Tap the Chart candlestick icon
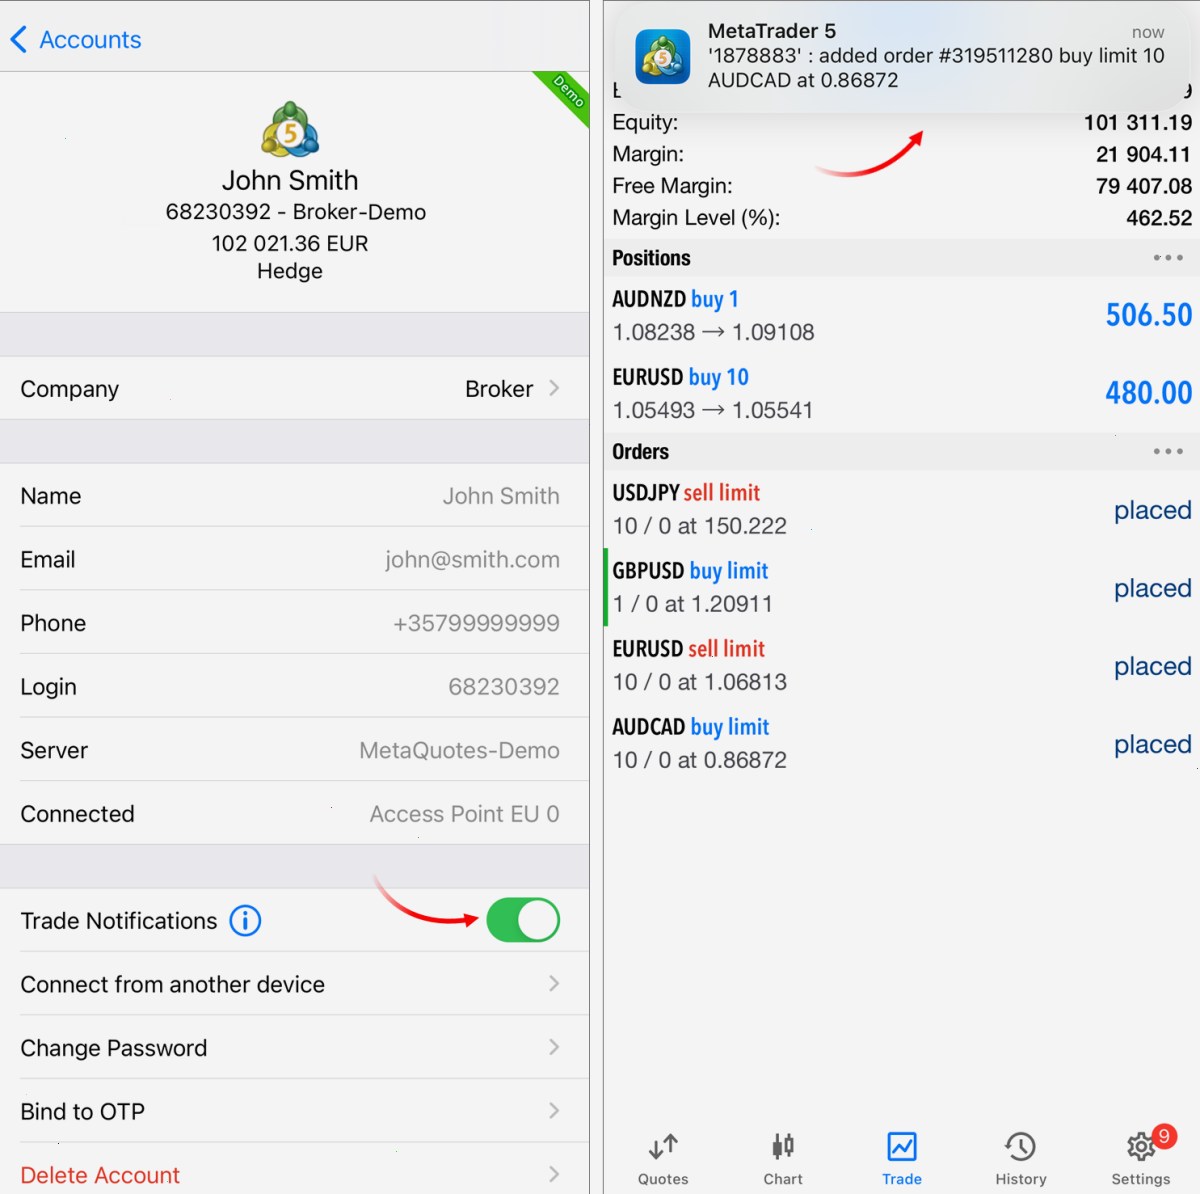This screenshot has height=1194, width=1200. (x=783, y=1146)
